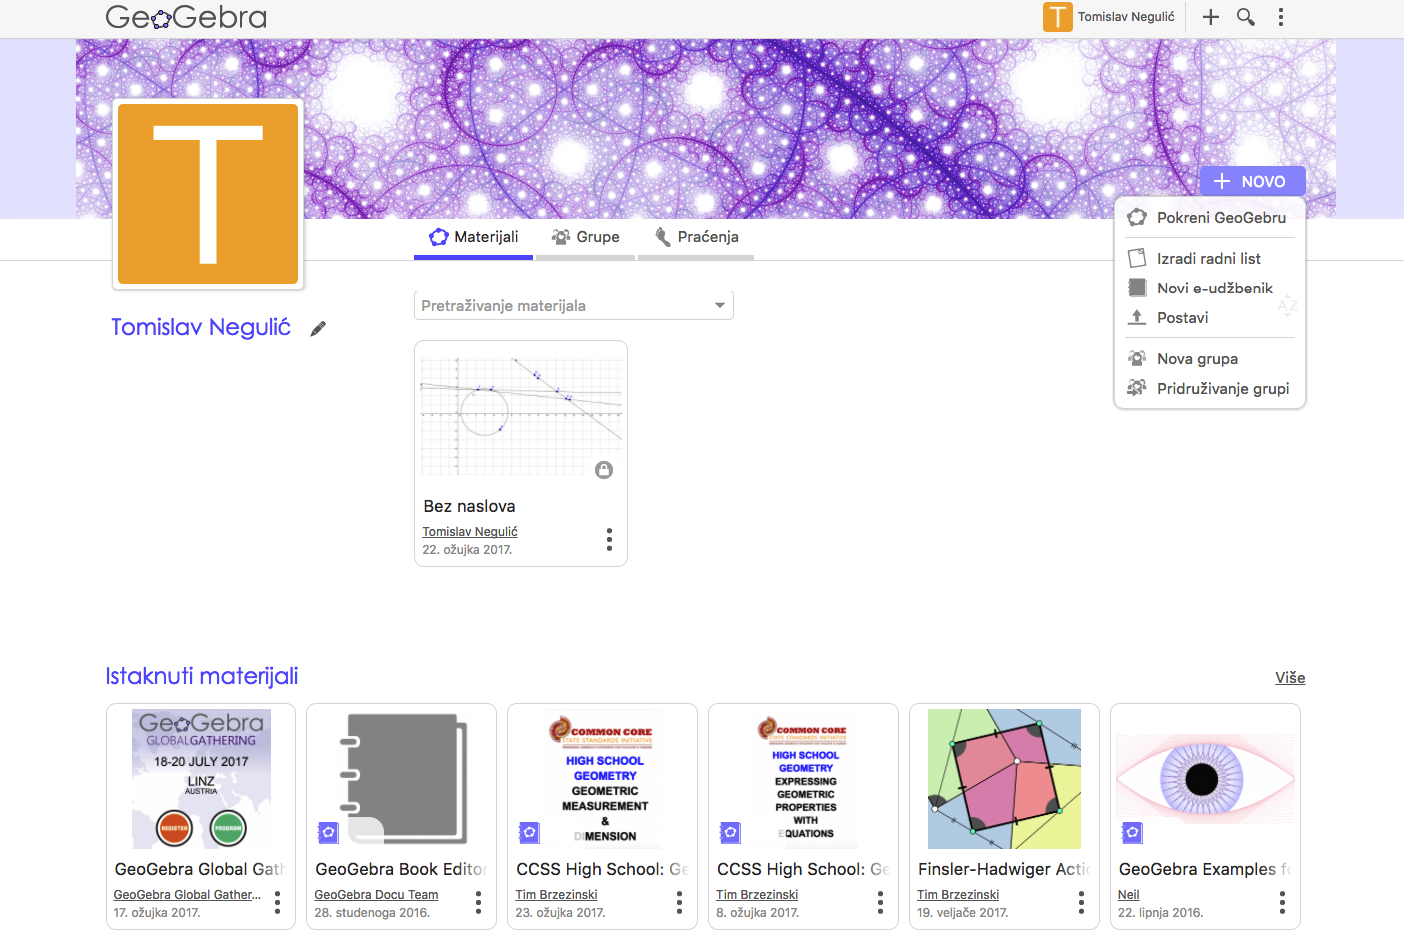Select Pokreni GeoGebru from the menu
This screenshot has width=1404, height=945.
[1220, 218]
